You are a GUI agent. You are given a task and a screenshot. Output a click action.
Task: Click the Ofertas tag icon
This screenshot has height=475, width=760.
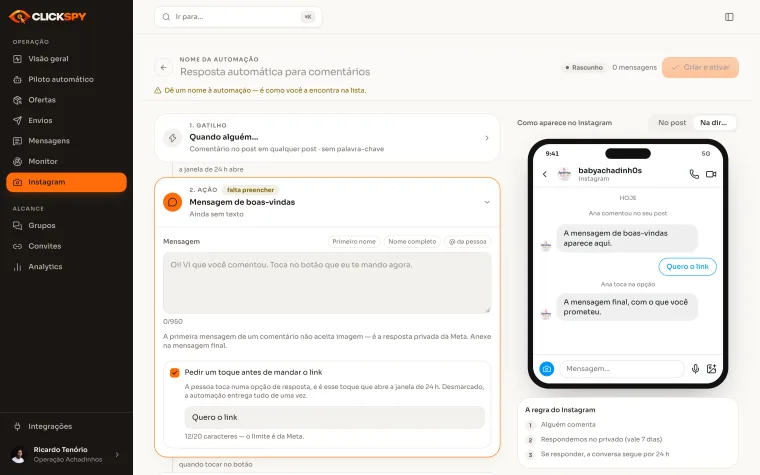17,100
